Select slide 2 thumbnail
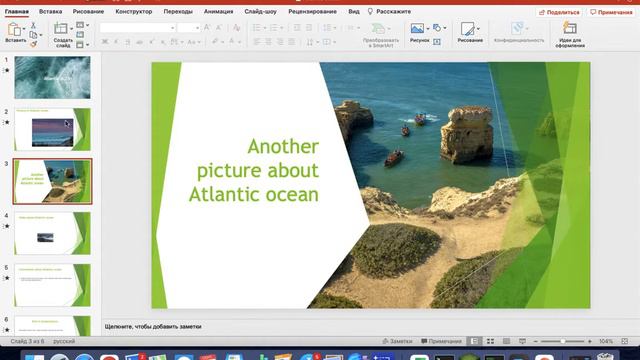This screenshot has width=640, height=360. 52,129
